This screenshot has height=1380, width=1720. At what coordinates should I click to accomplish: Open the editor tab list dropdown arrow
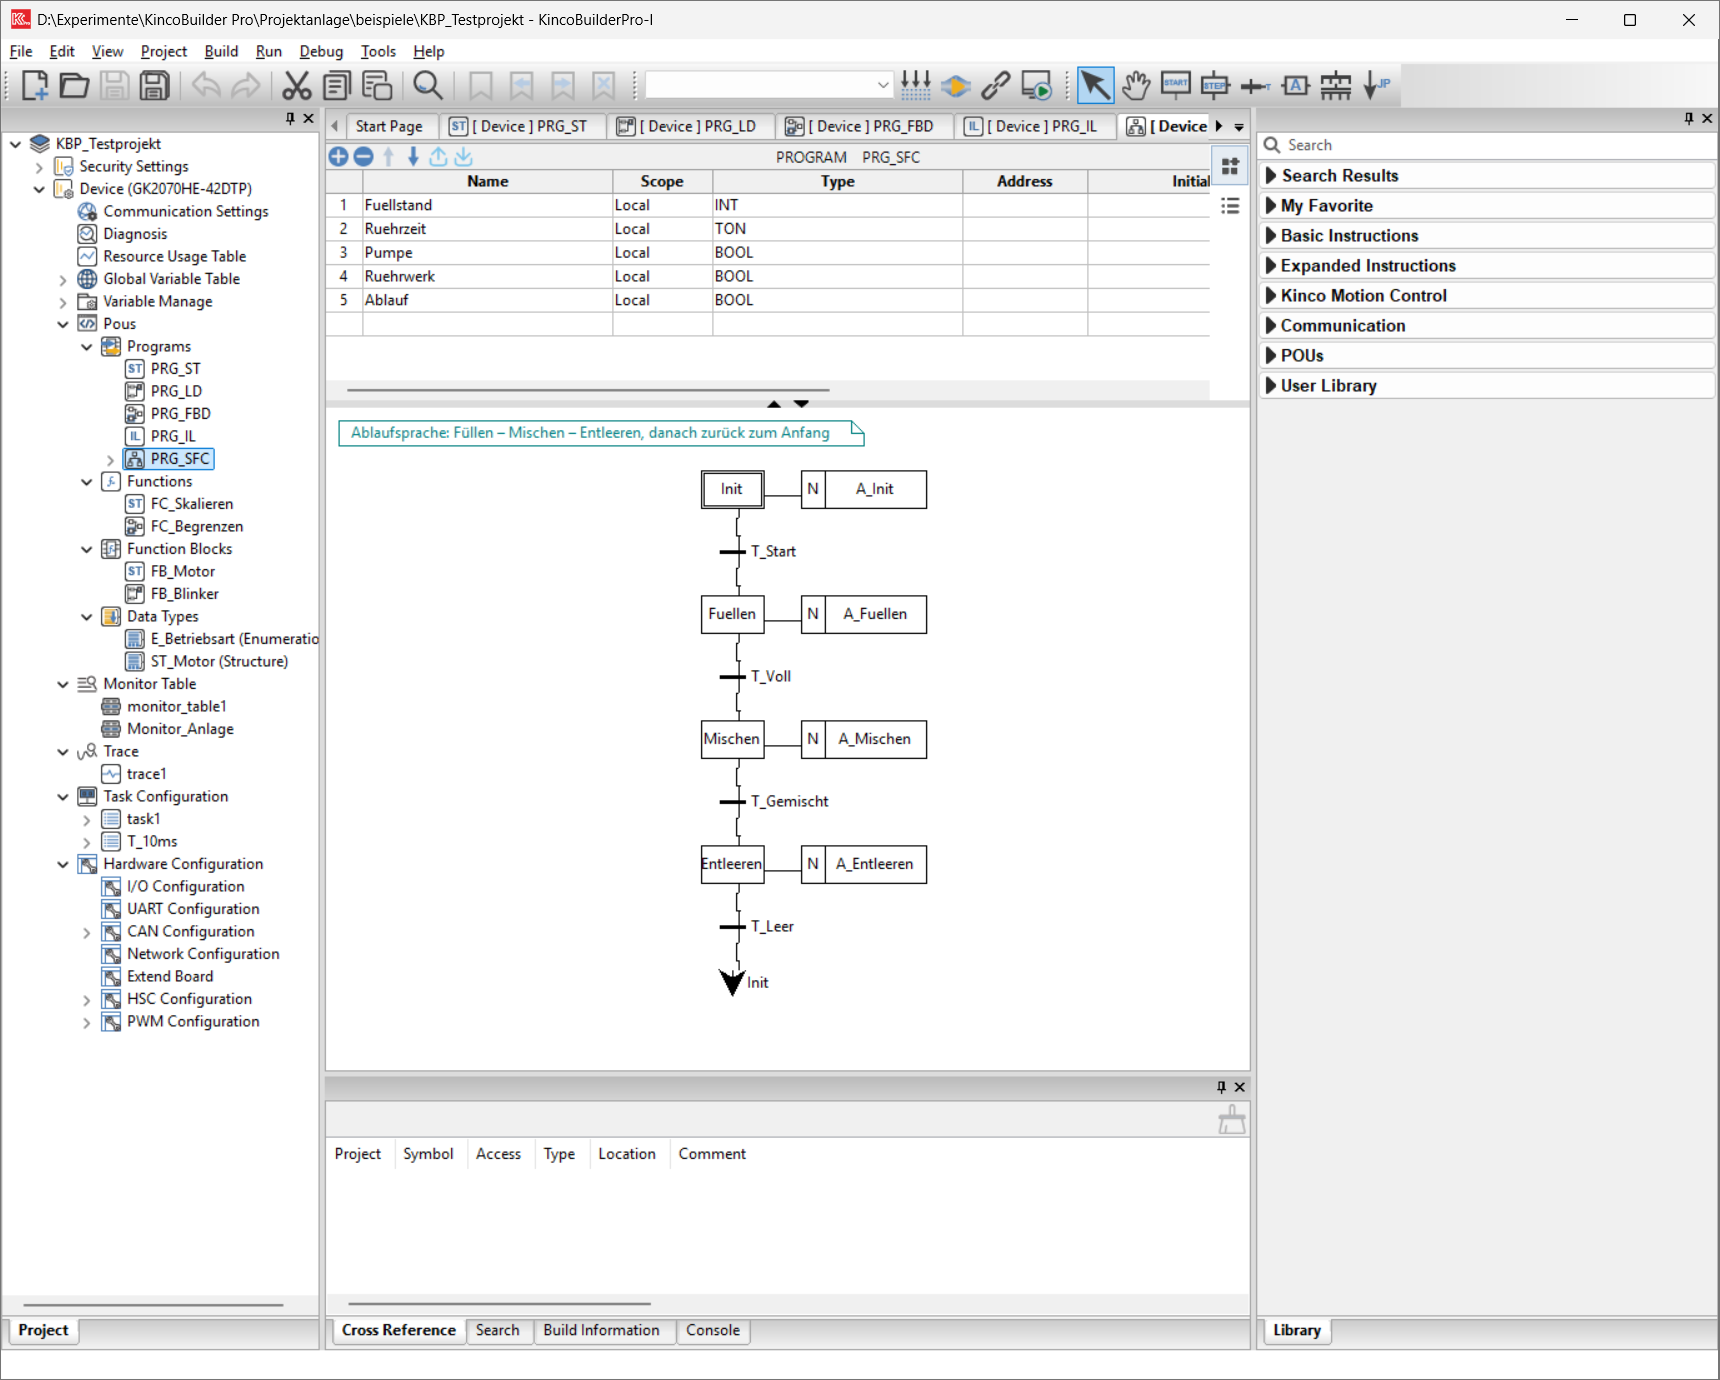1239,127
